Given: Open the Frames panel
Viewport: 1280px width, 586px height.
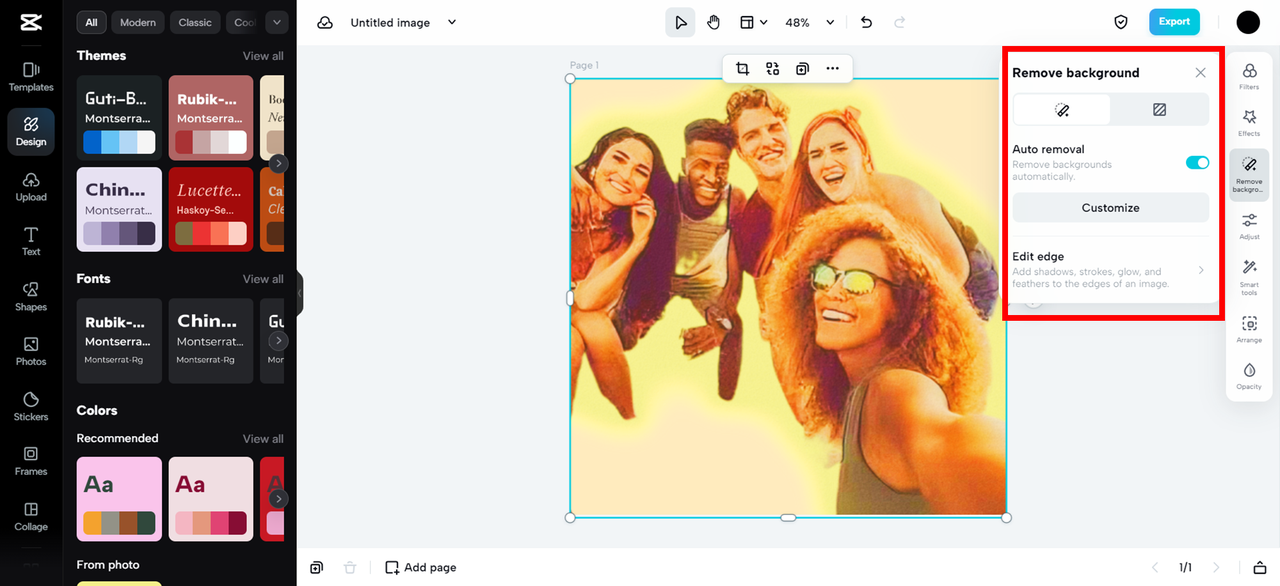Looking at the screenshot, I should pyautogui.click(x=31, y=460).
